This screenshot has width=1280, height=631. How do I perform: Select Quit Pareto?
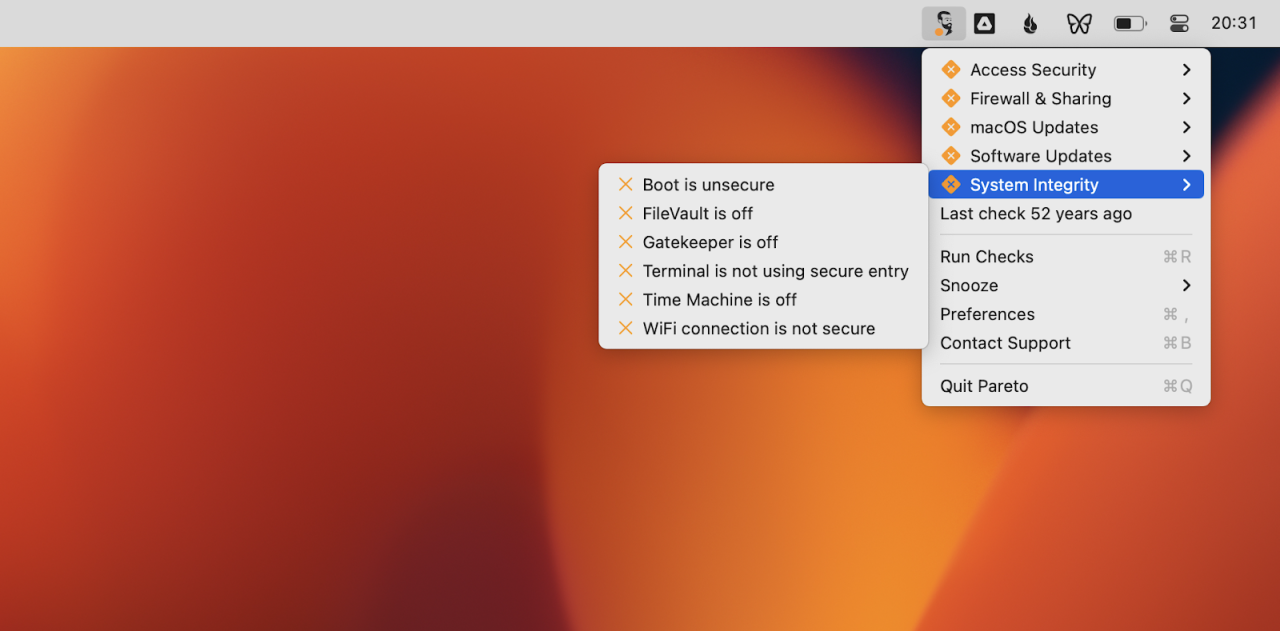click(x=1066, y=386)
